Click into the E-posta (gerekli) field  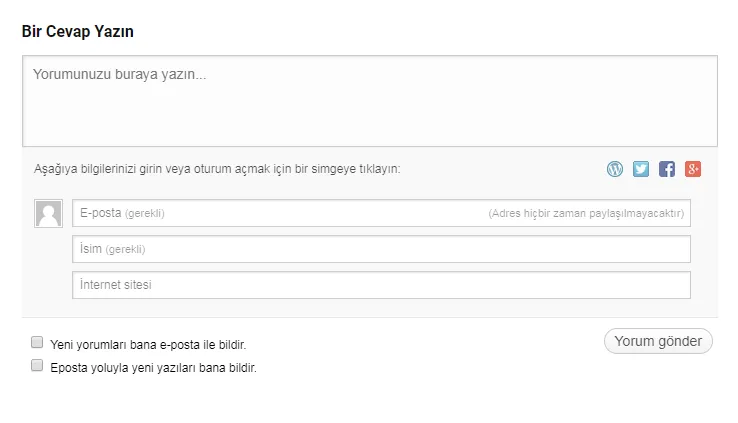(x=381, y=213)
